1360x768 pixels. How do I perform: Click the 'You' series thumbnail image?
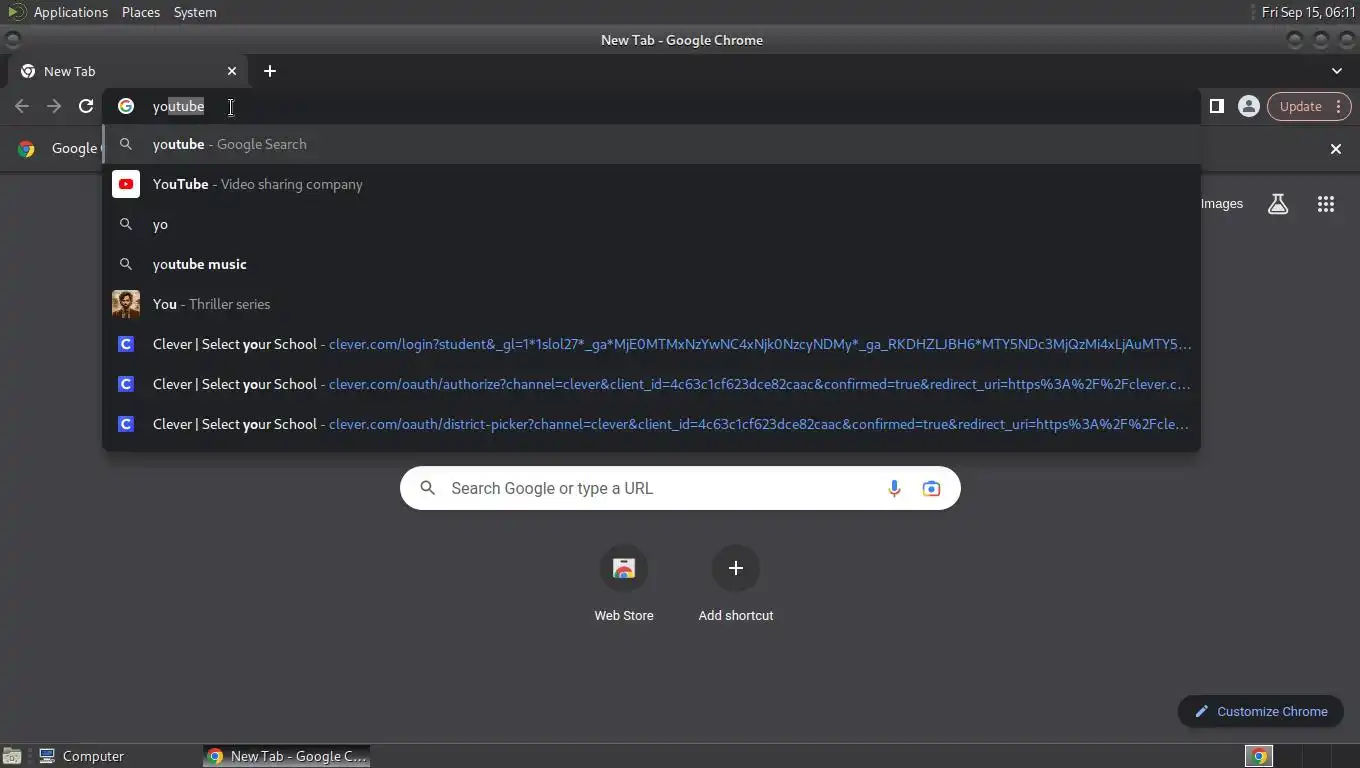coord(126,304)
